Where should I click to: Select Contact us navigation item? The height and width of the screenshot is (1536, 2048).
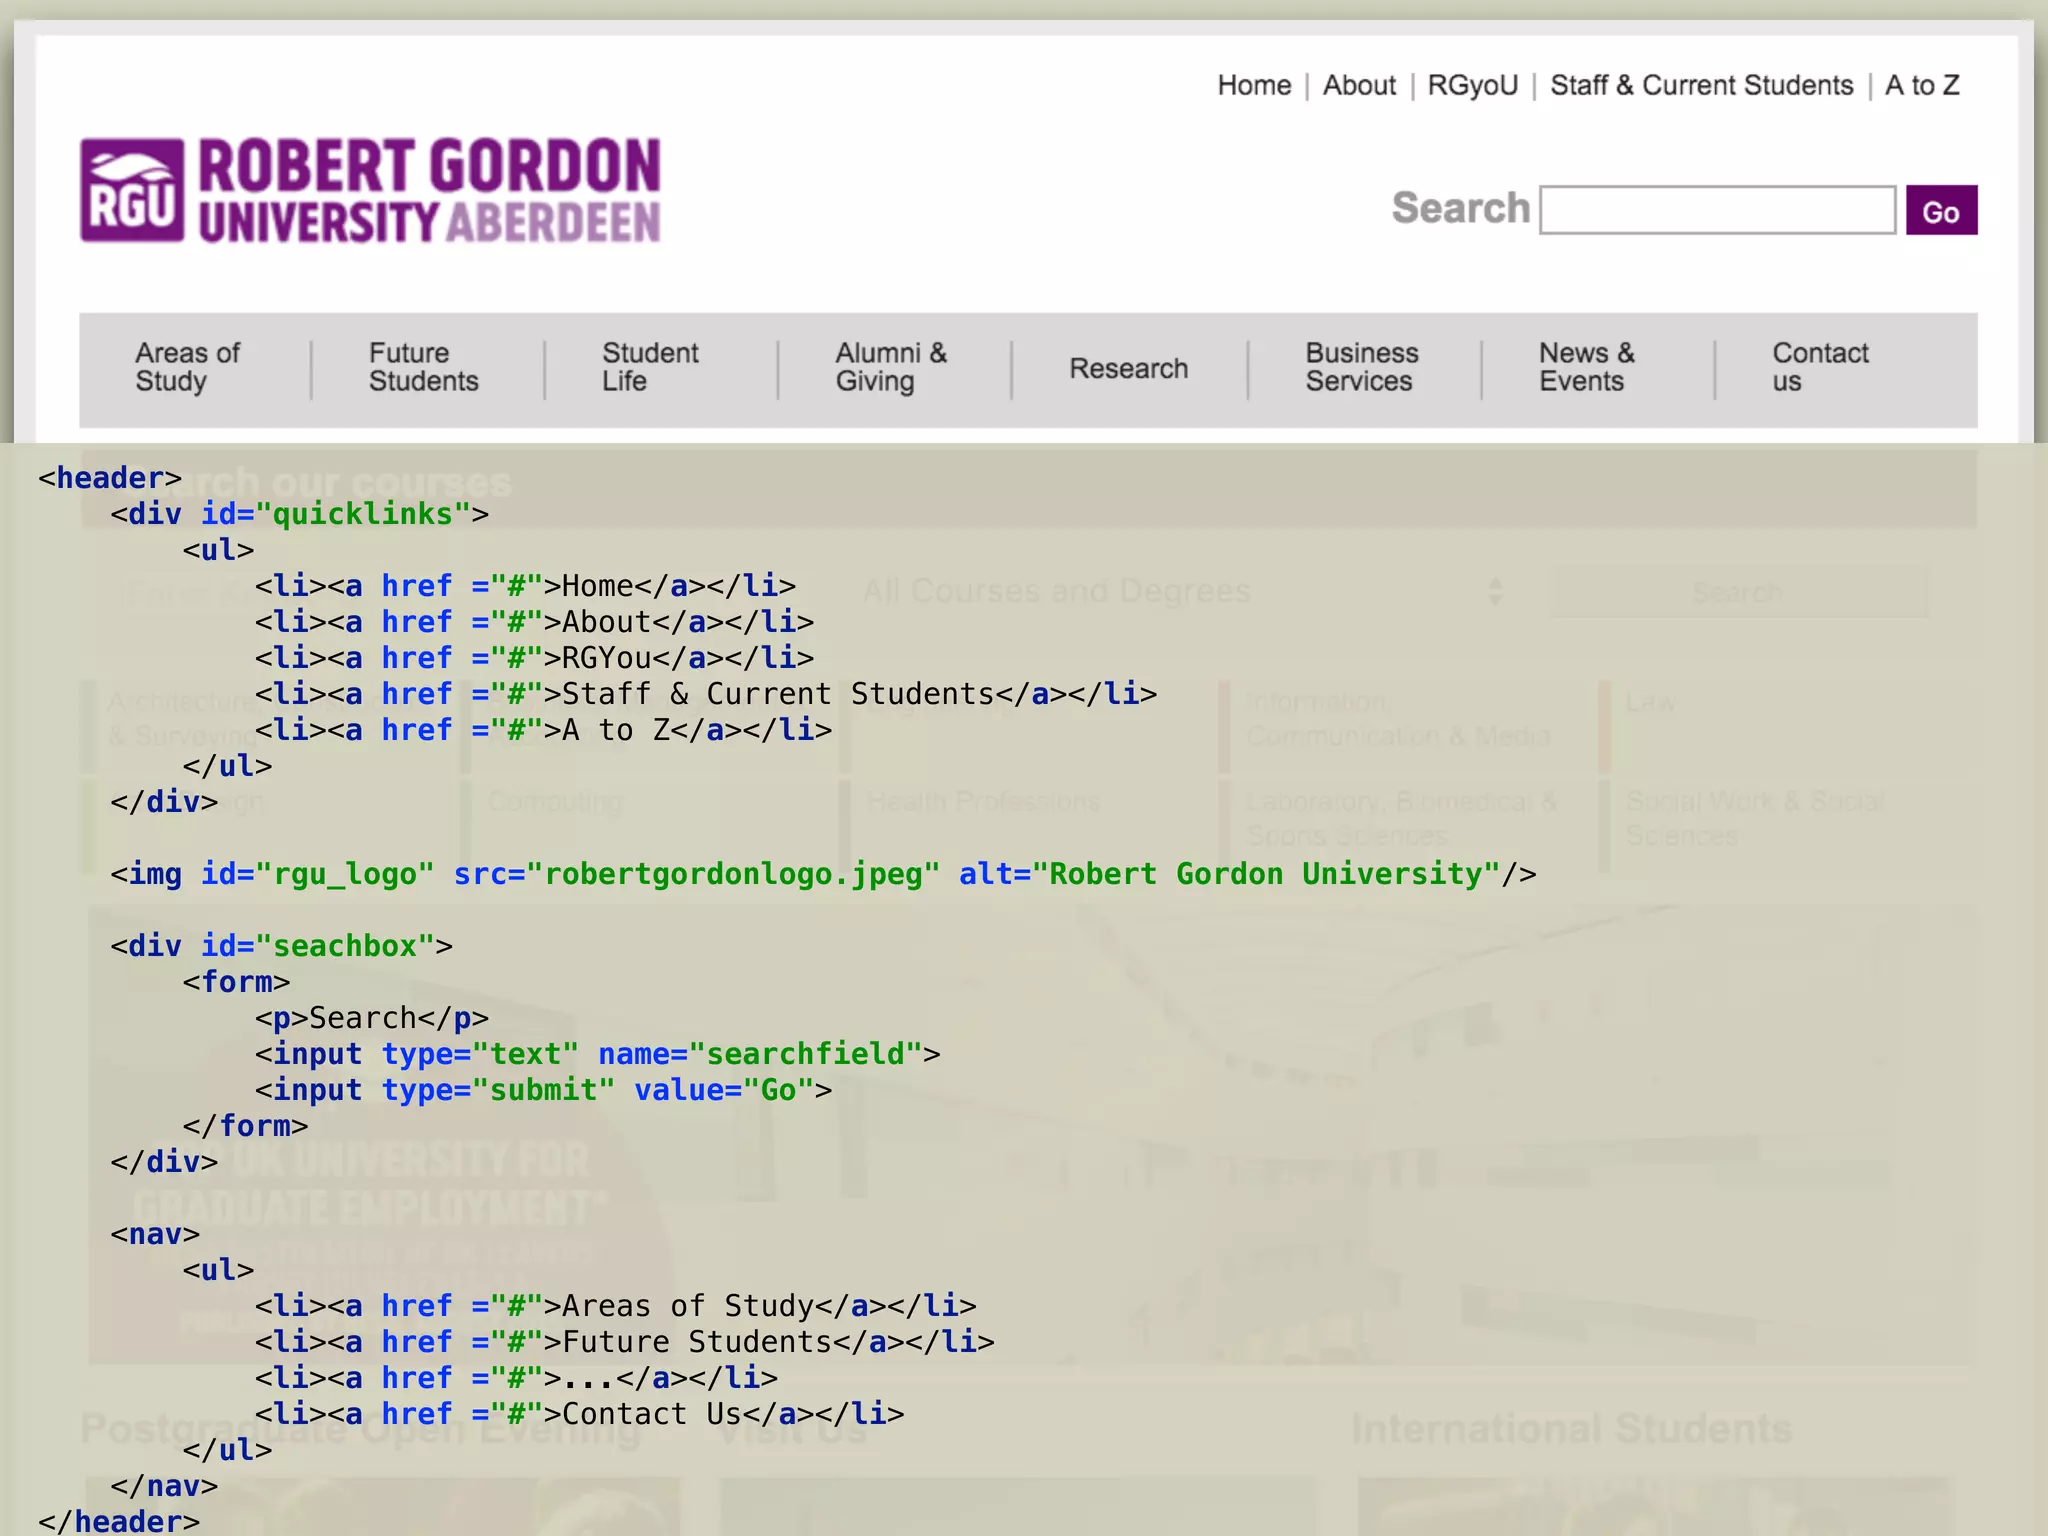(1819, 367)
